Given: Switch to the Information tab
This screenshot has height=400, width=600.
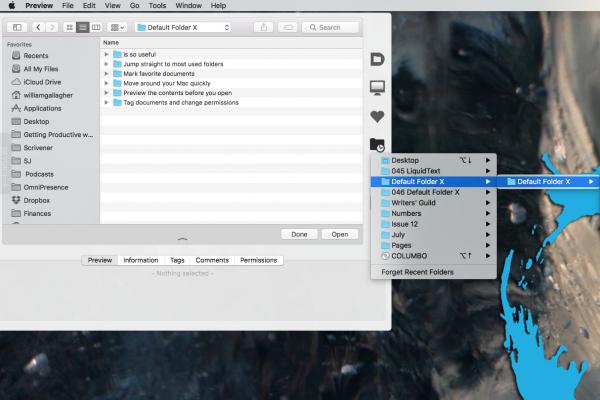Looking at the screenshot, I should (141, 260).
